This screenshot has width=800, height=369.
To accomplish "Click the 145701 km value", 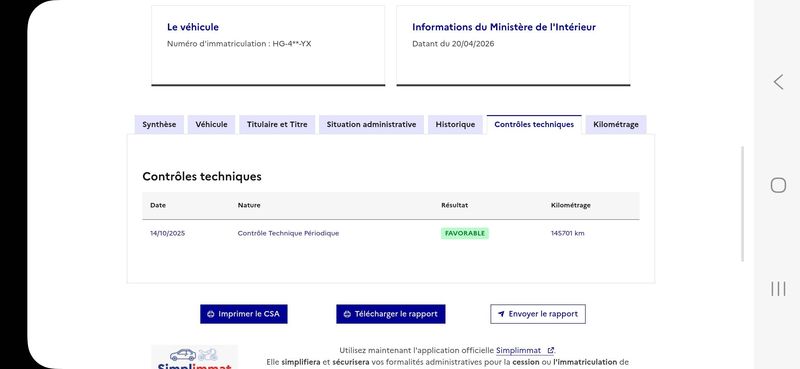I will pos(567,233).
